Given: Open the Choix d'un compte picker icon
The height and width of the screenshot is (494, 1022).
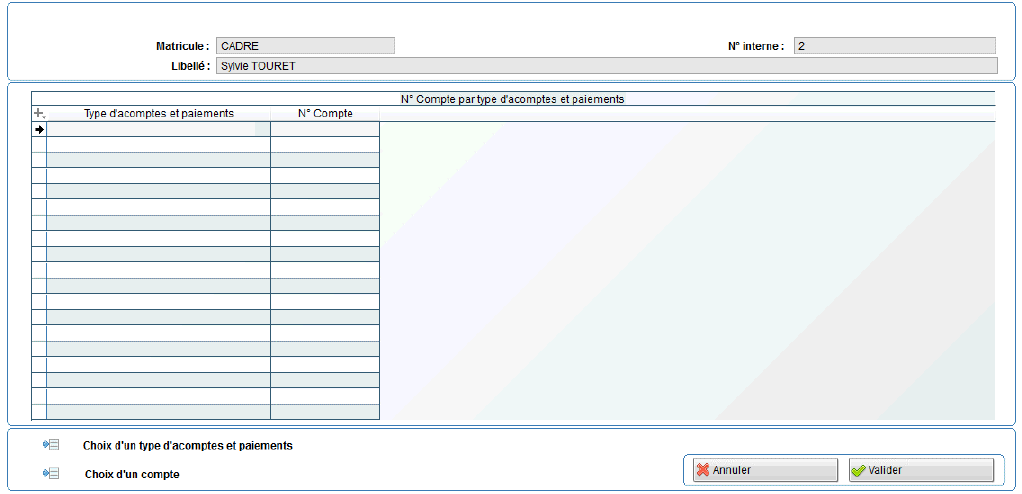Looking at the screenshot, I should tap(51, 474).
